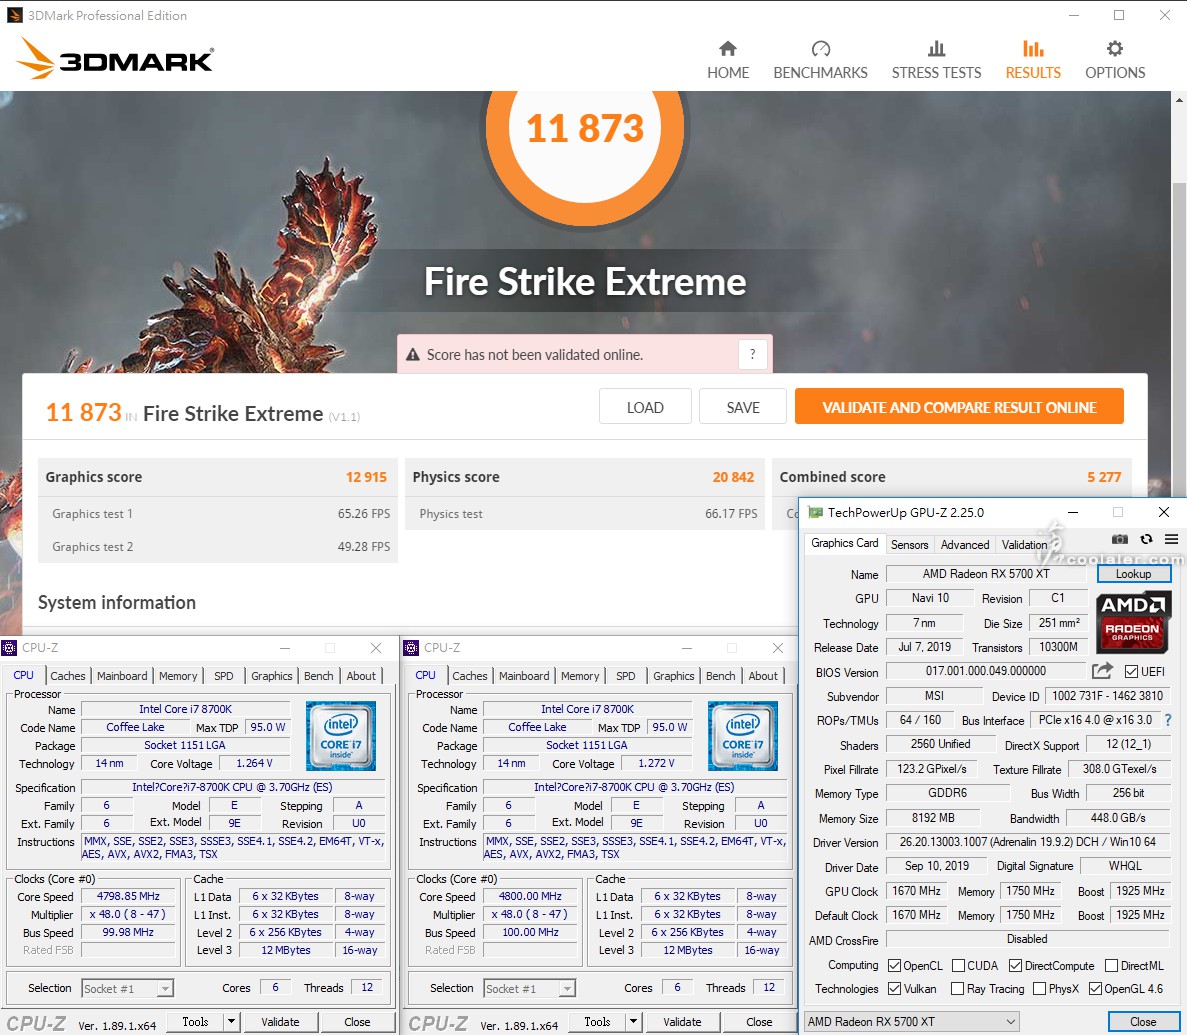Switch to the Memory tab in right CPU-Z
This screenshot has height=1035, width=1187.
(x=580, y=675)
